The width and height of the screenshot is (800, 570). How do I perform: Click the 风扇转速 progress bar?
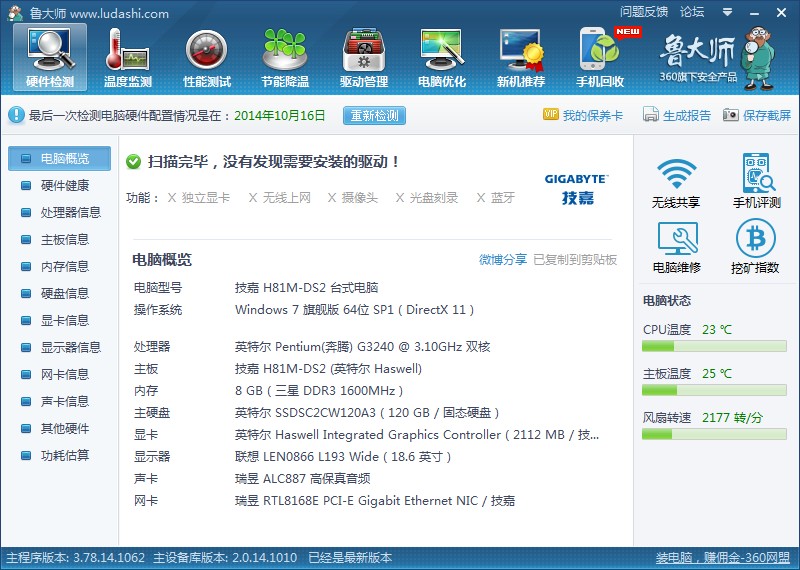point(714,434)
